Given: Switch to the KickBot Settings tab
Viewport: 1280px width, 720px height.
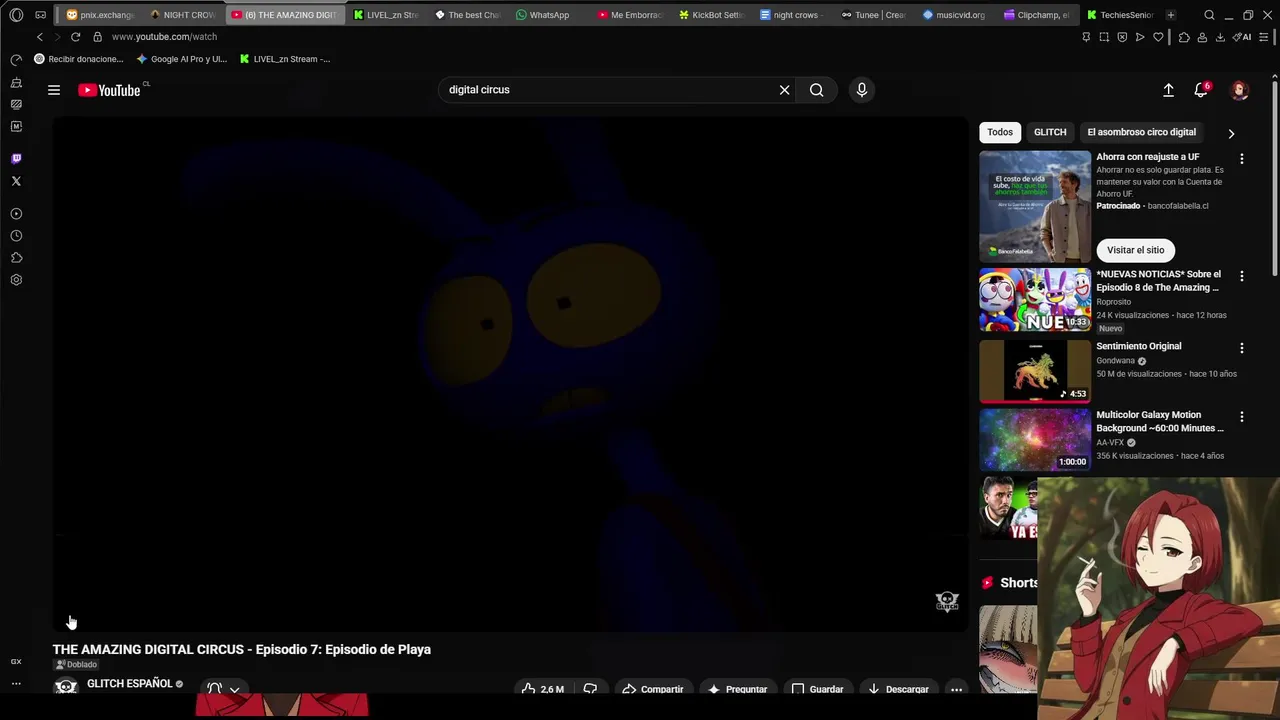Looking at the screenshot, I should 711,15.
